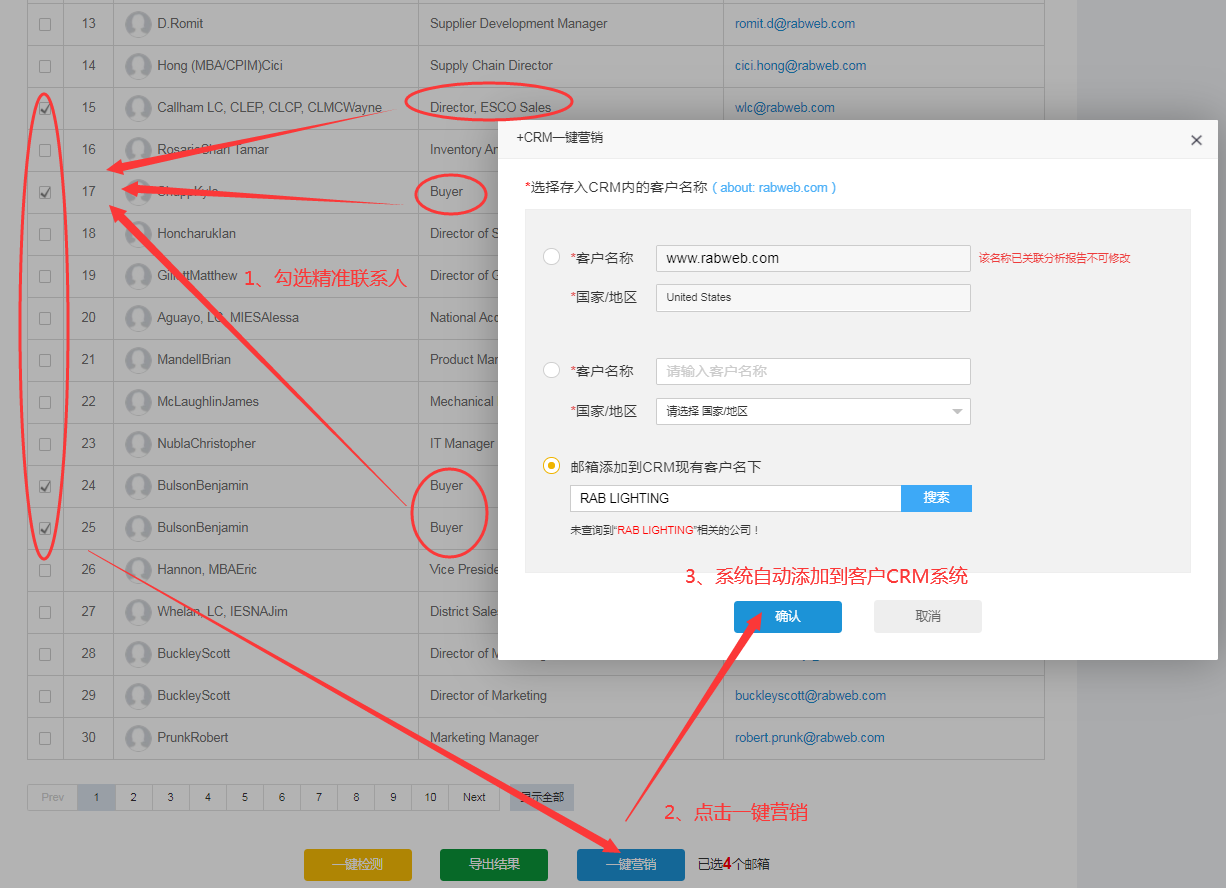Screen dimensions: 1226x888
Task: Click the RAB LIGHTING search field
Action: click(736, 498)
